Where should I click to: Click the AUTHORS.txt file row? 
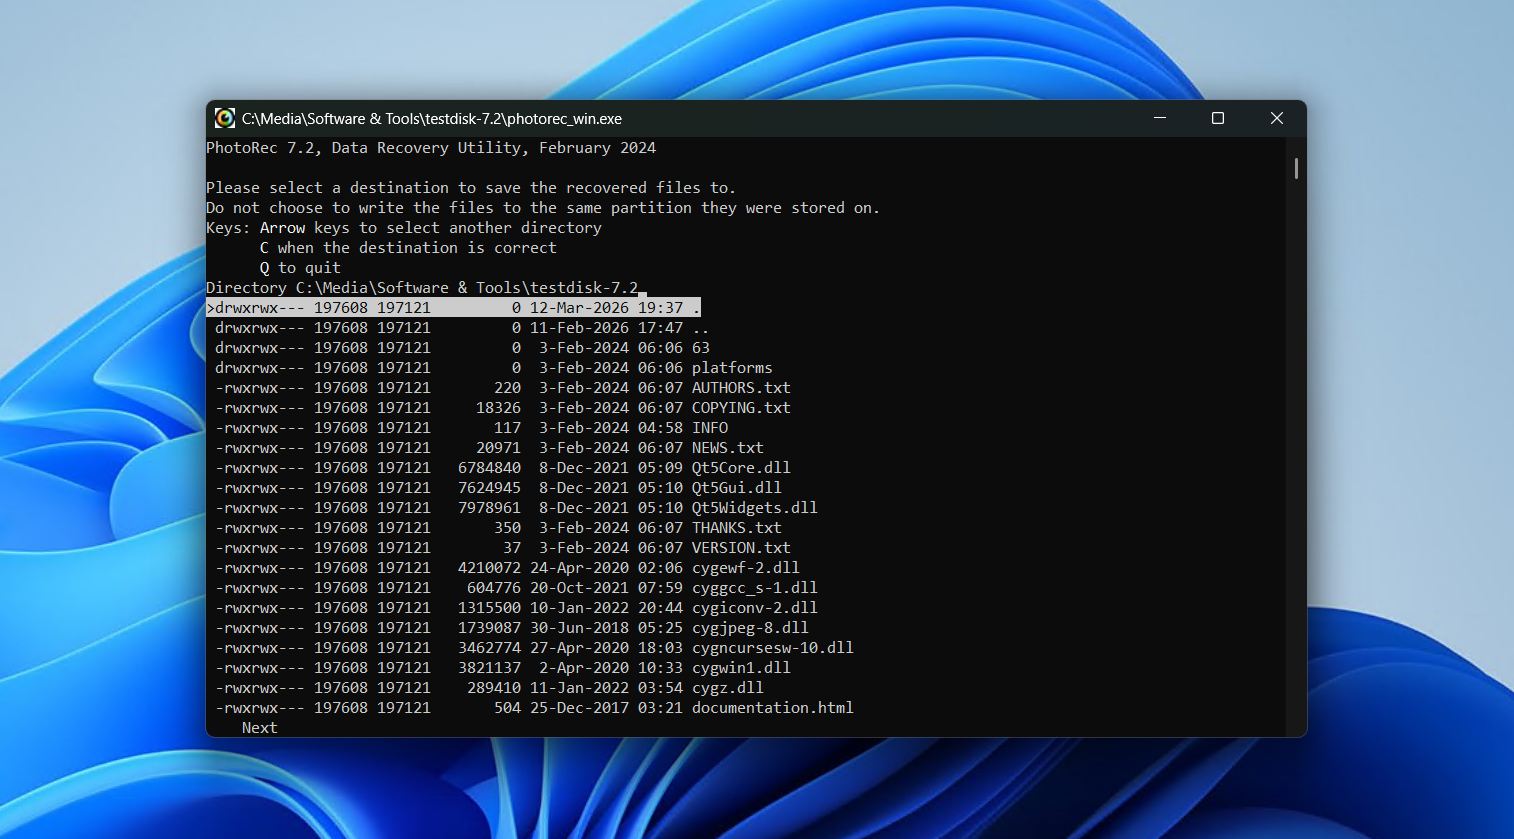point(740,388)
